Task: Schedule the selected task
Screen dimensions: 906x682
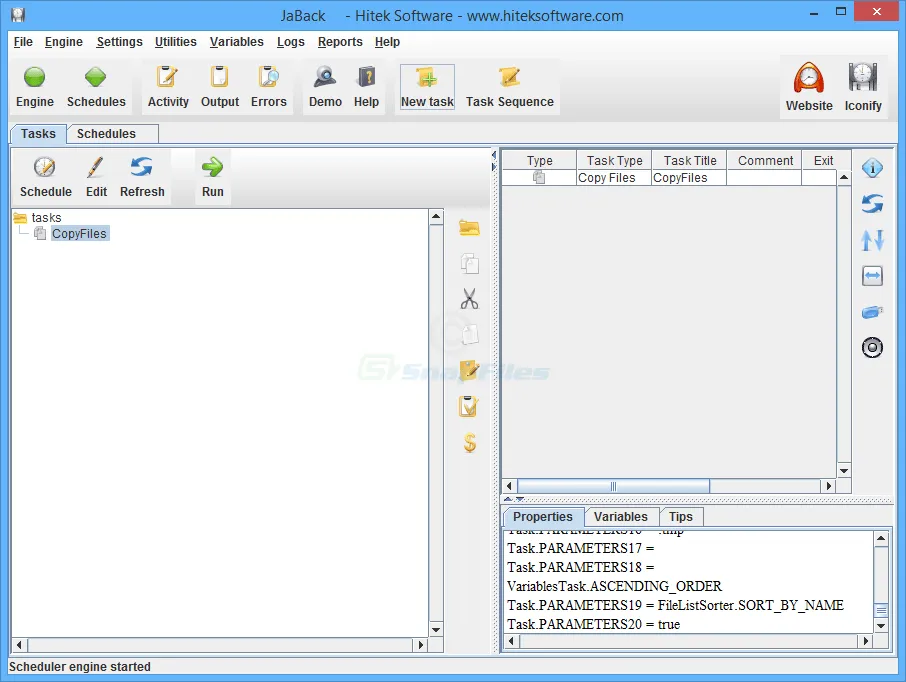Action: [45, 176]
